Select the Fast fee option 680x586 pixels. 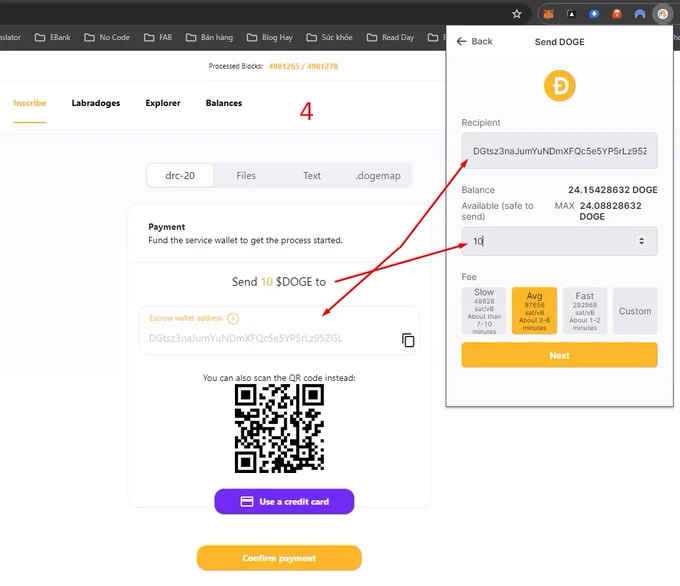(x=585, y=311)
